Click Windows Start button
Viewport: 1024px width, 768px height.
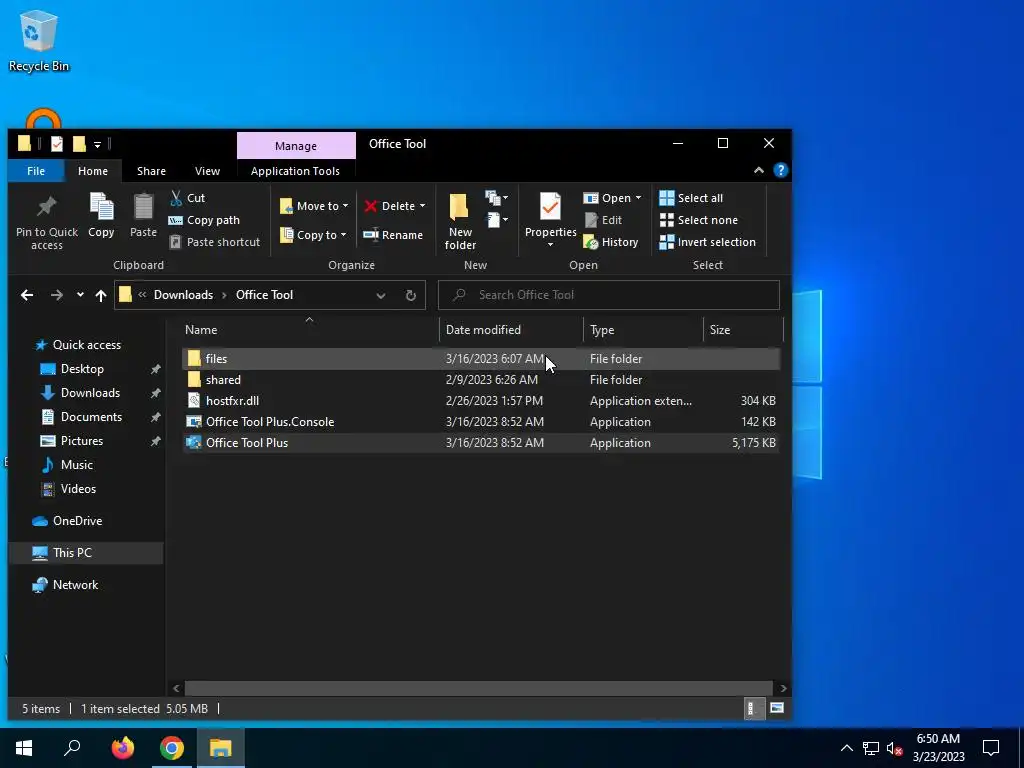point(24,748)
